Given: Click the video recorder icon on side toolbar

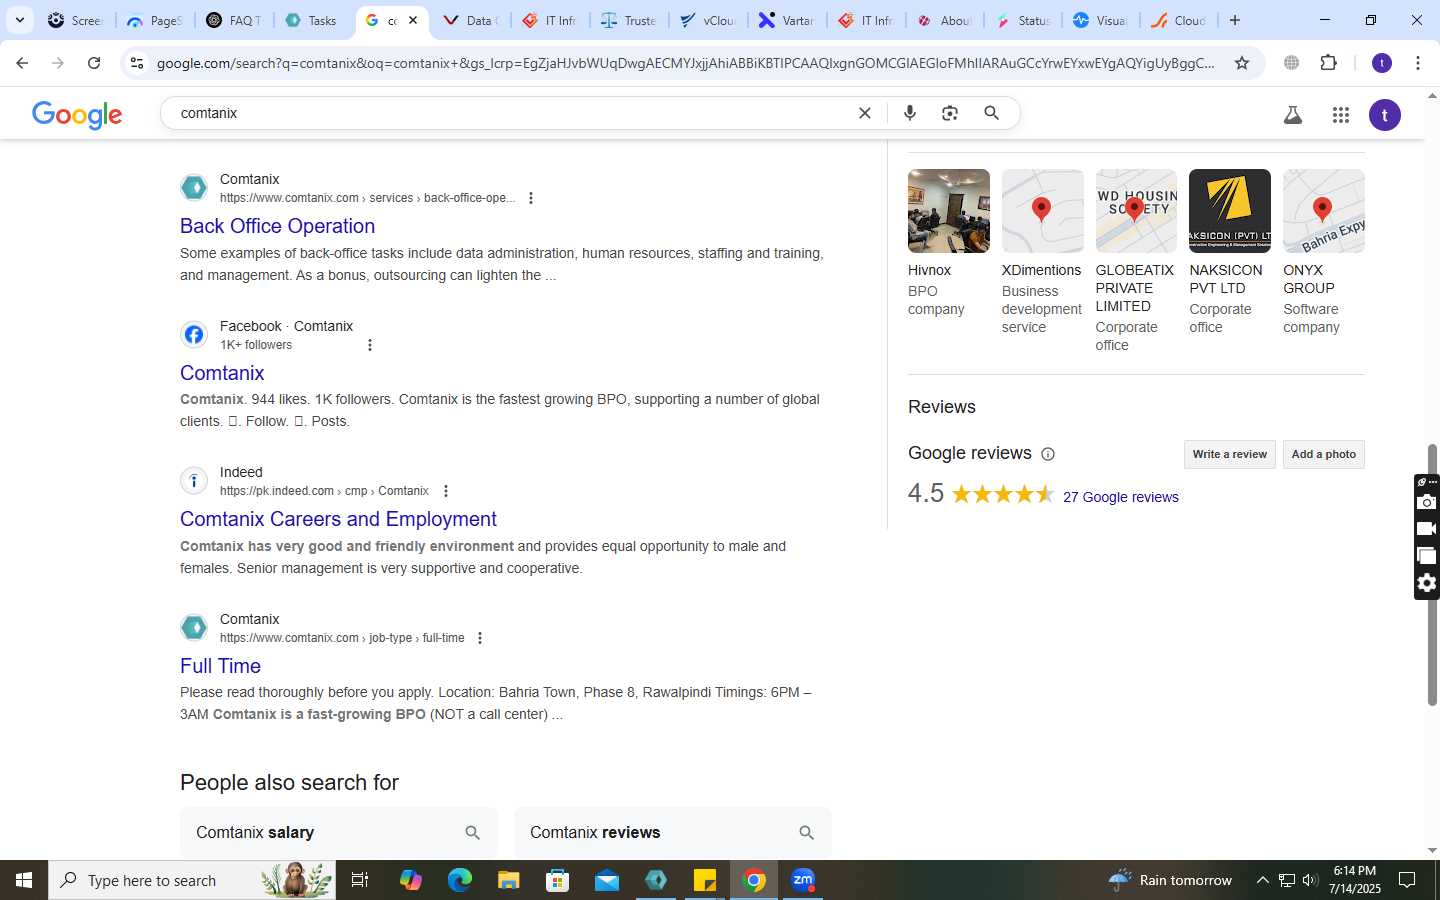Looking at the screenshot, I should tap(1427, 529).
